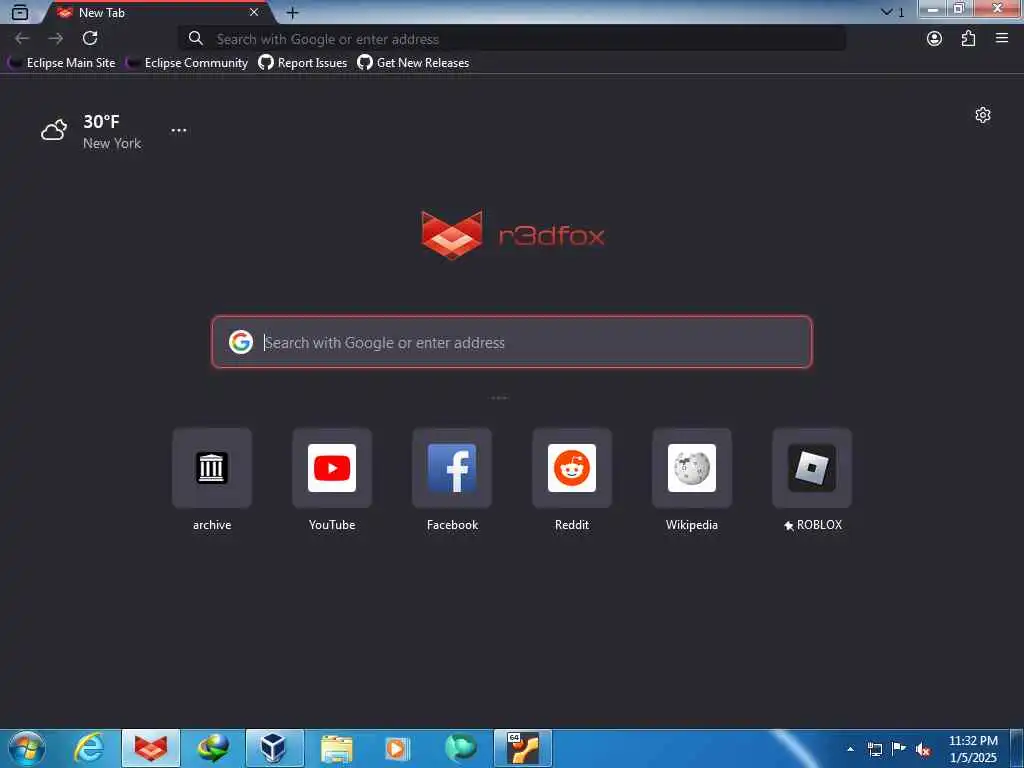Open the teal sphere taskbar icon
The height and width of the screenshot is (768, 1024).
[461, 748]
